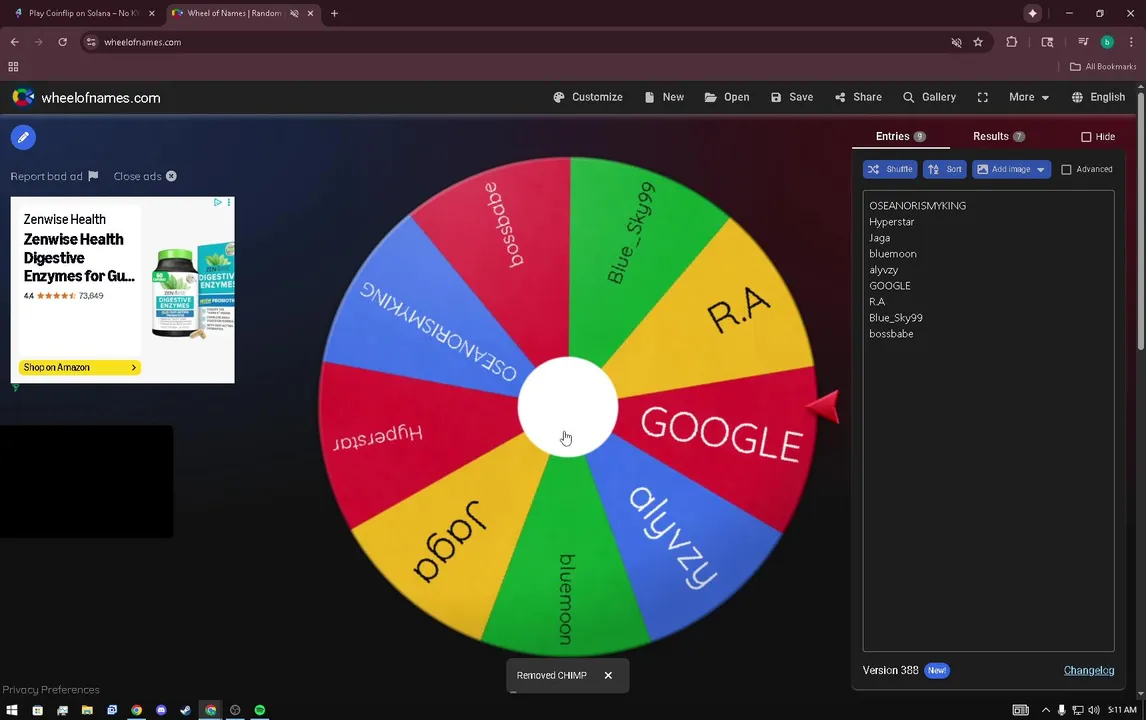Reload the current page

point(63,42)
